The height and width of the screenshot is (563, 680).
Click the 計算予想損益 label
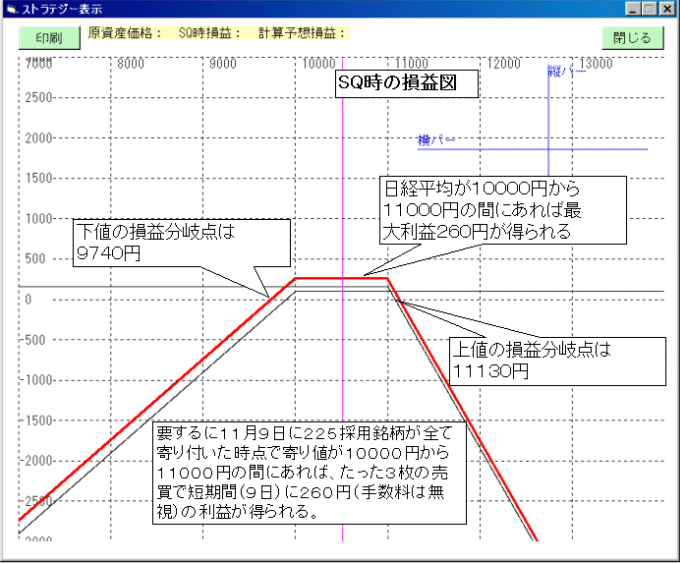pos(302,33)
